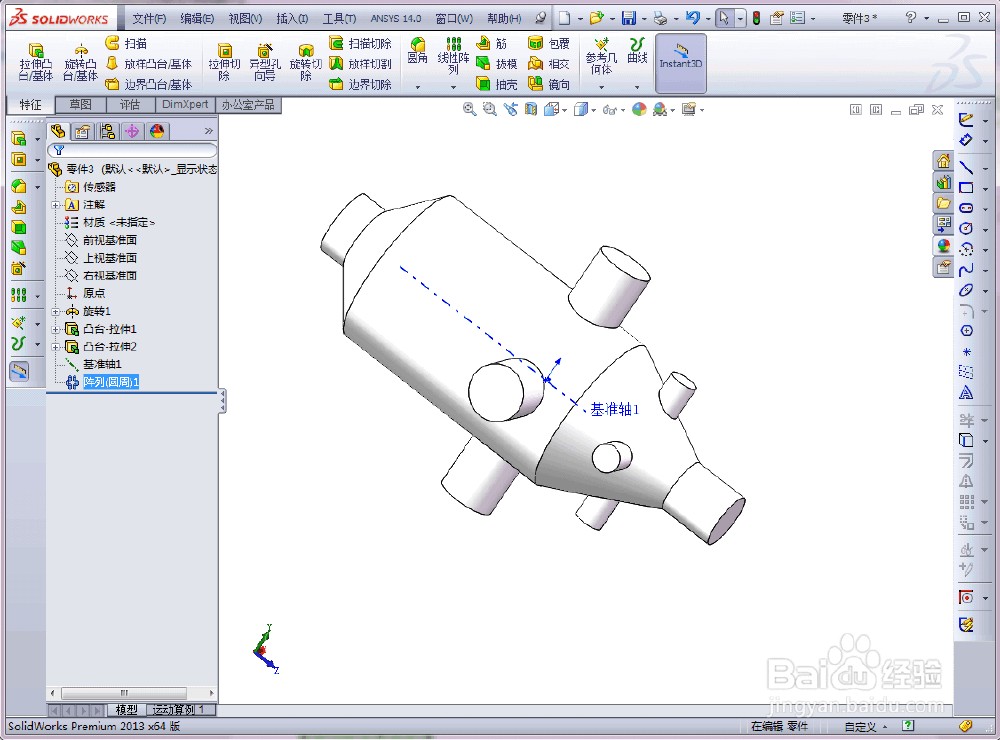Open the 曲线 curves dropdown arrow

pyautogui.click(x=637, y=87)
